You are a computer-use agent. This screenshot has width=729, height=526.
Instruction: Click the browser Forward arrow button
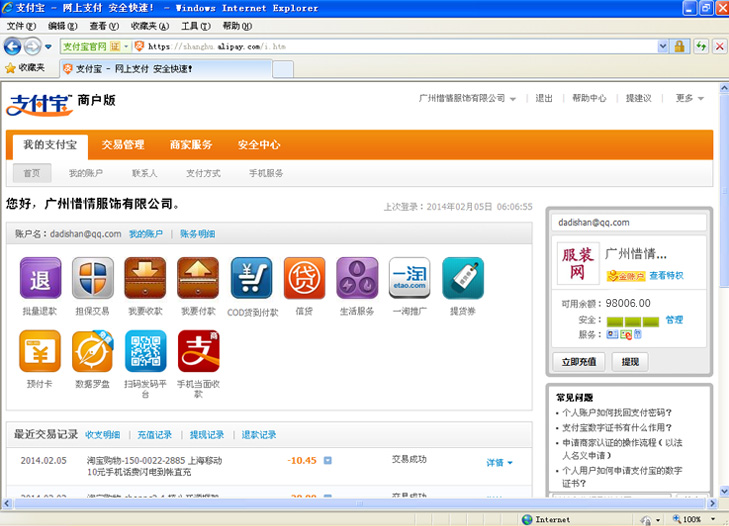click(x=33, y=47)
